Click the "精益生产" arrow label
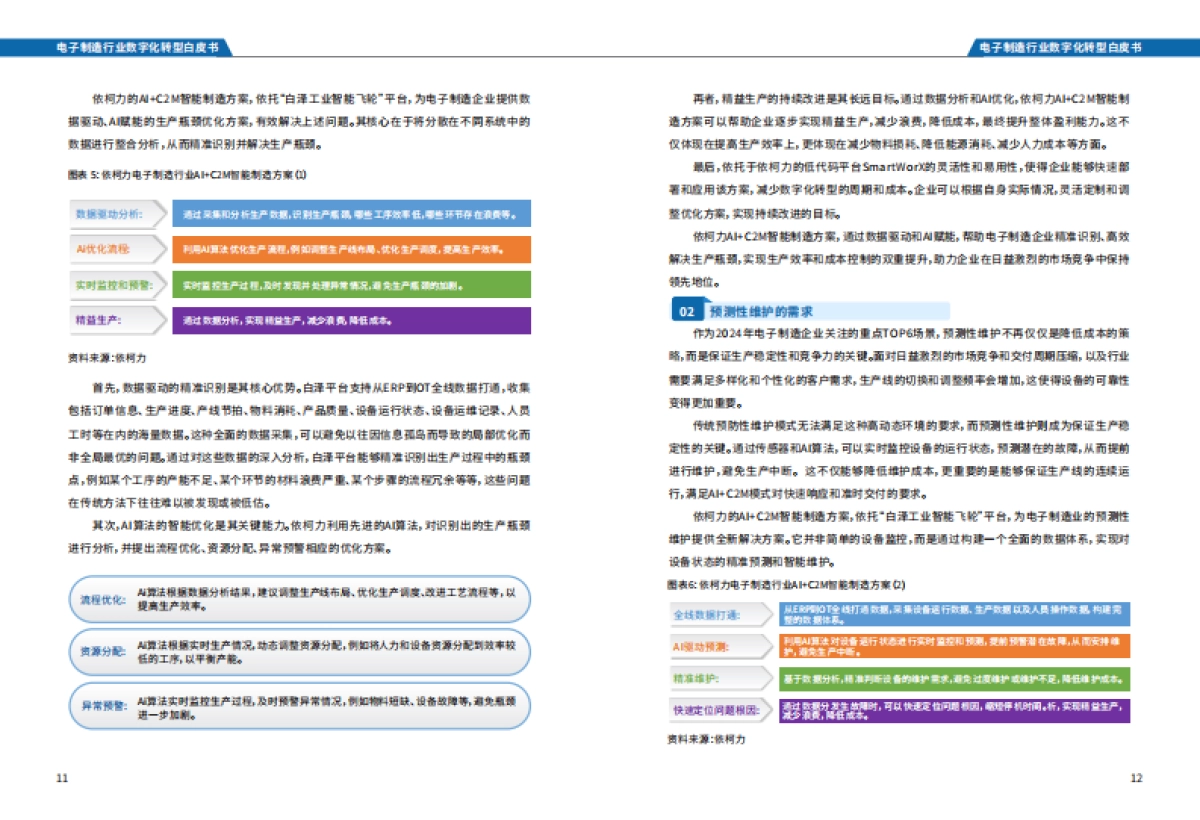 tap(100, 321)
